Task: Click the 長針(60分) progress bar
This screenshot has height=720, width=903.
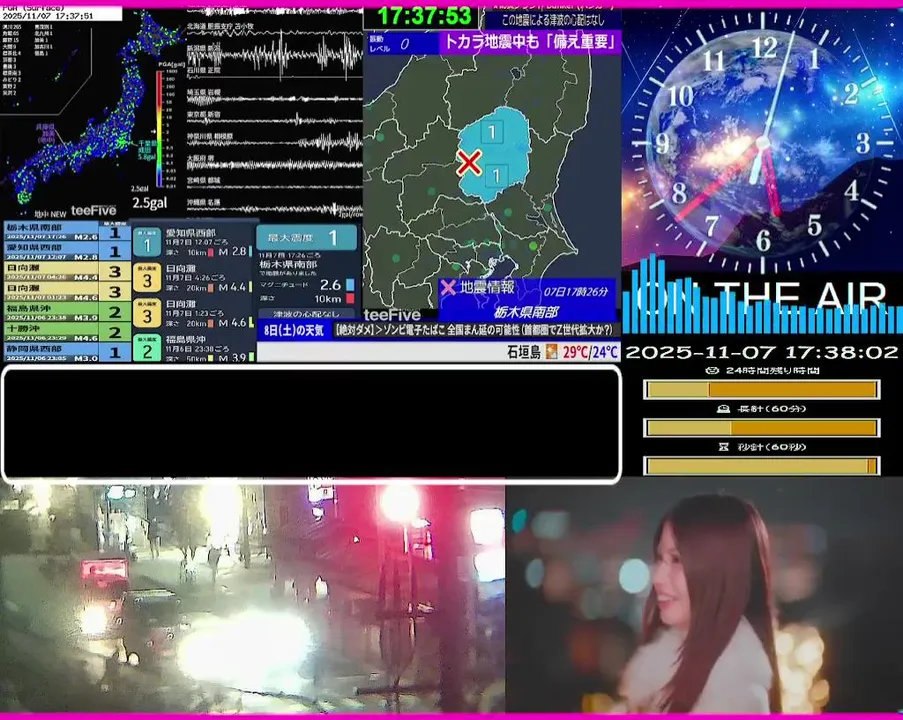Action: point(761,428)
